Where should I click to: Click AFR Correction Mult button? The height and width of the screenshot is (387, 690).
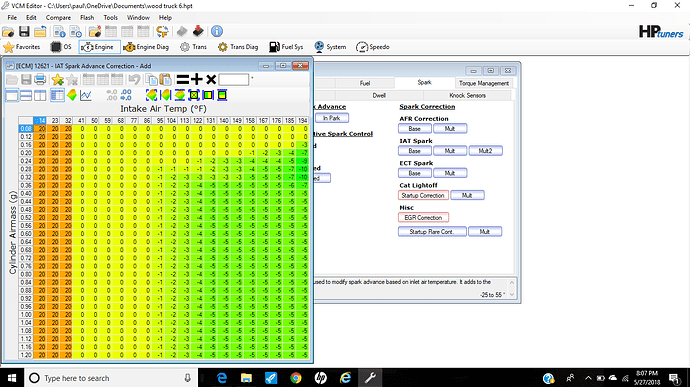coord(450,129)
